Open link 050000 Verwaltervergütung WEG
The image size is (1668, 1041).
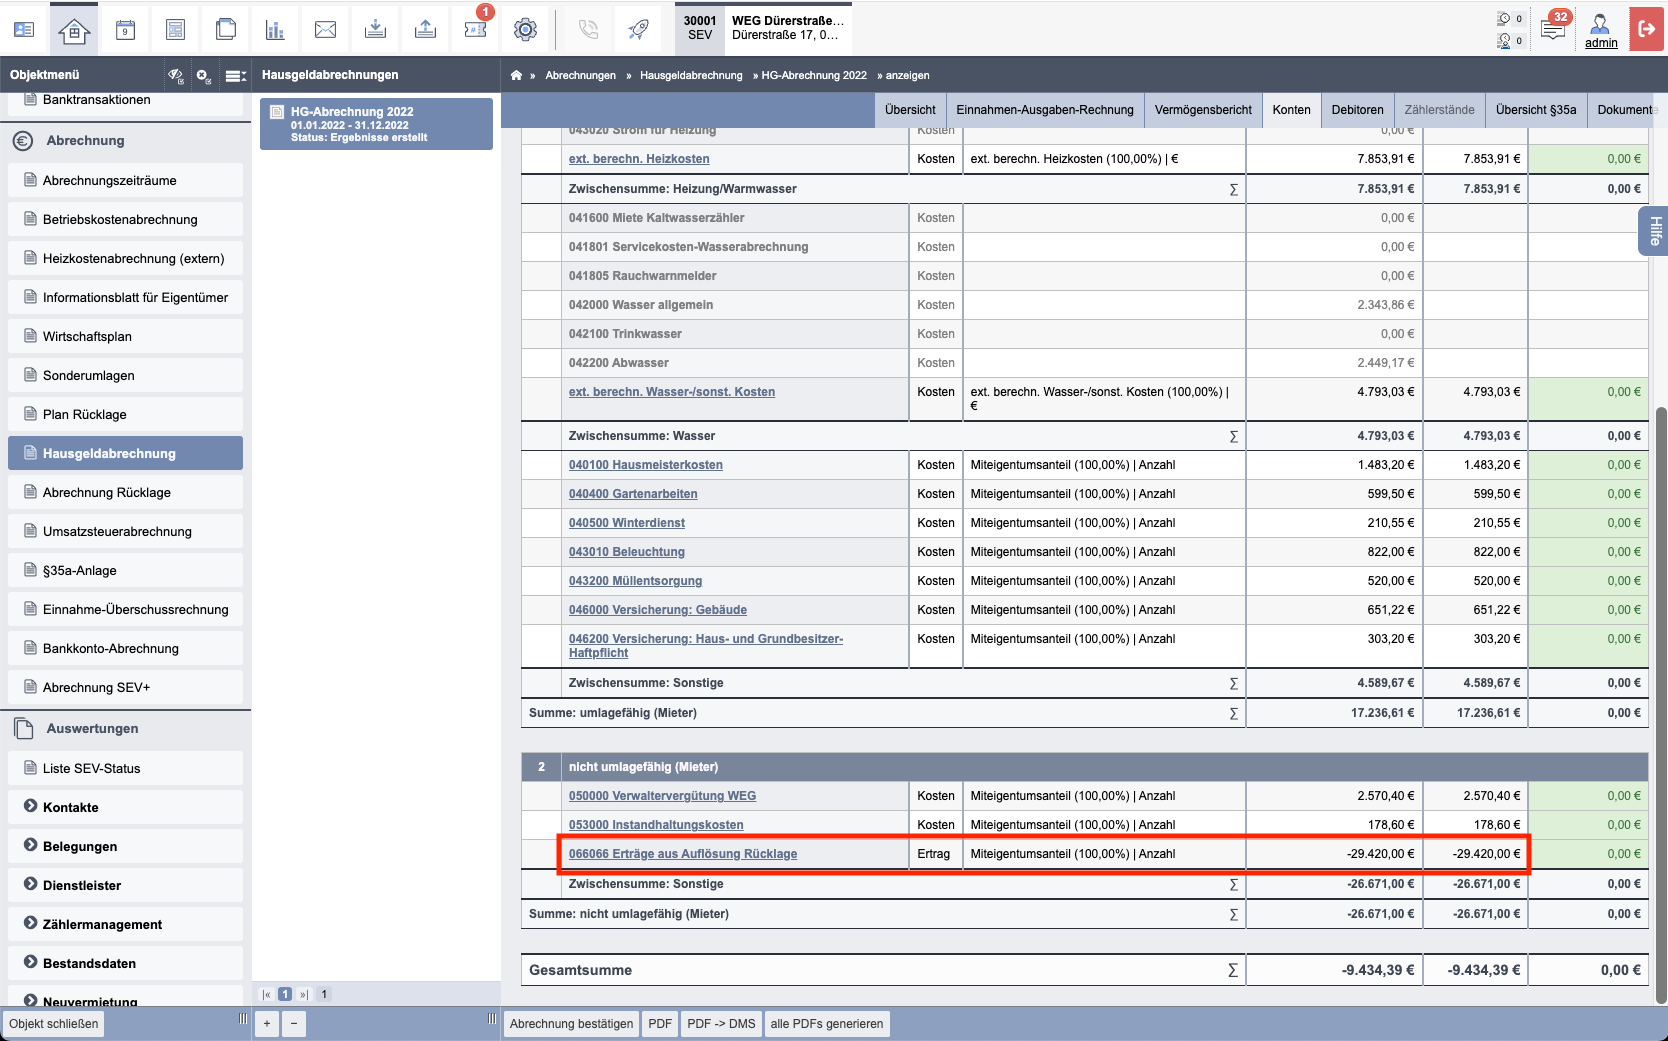[662, 796]
